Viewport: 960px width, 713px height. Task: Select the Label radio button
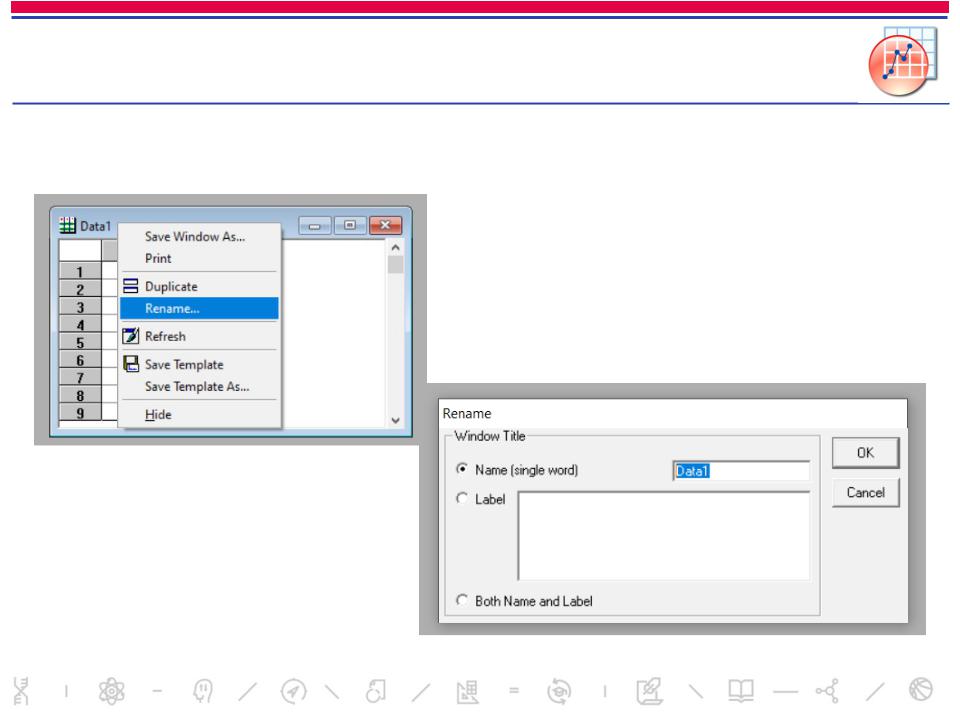[x=462, y=498]
